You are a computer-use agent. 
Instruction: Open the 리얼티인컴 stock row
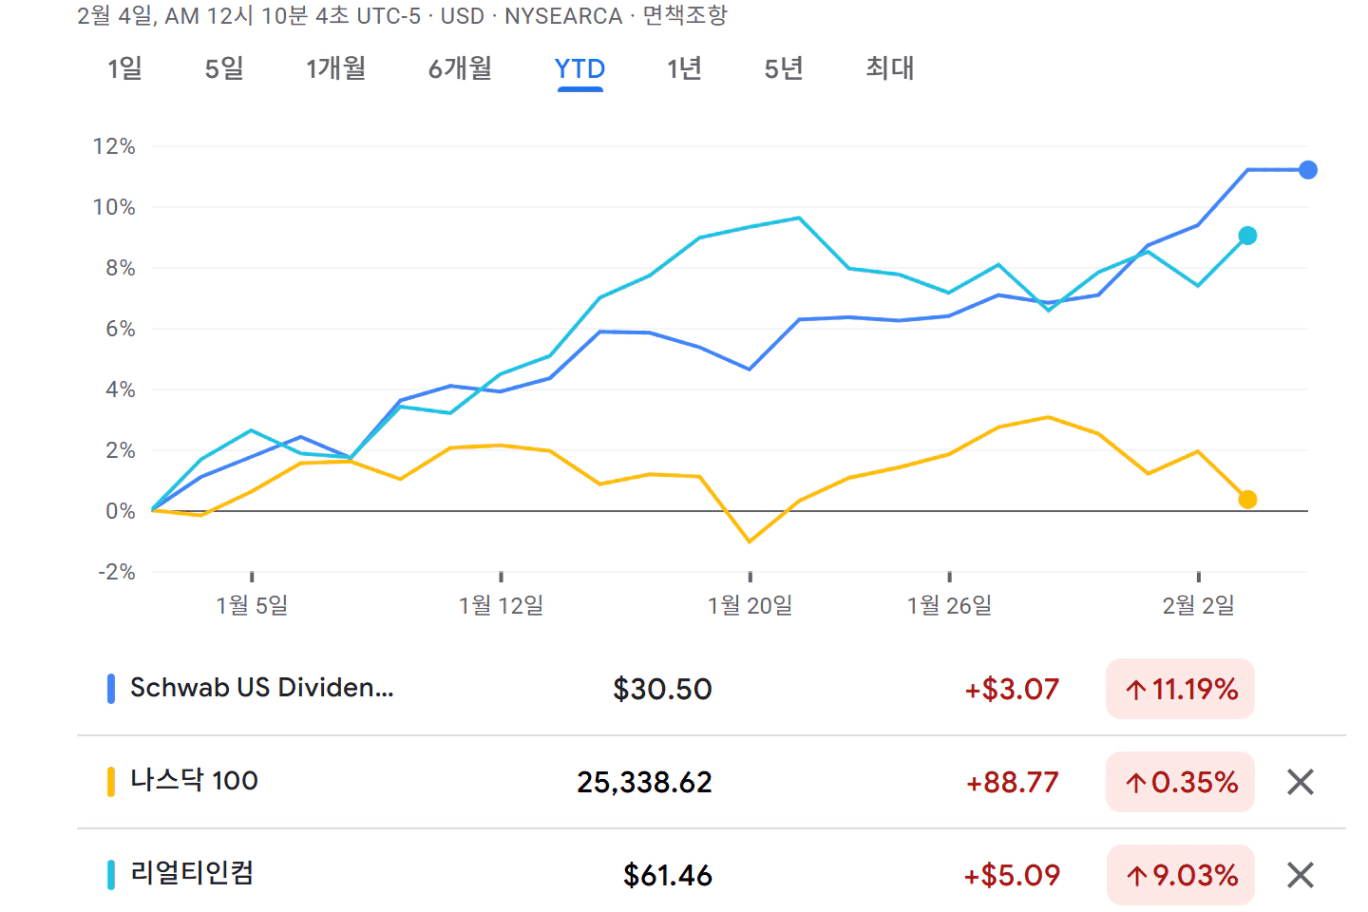(192, 874)
